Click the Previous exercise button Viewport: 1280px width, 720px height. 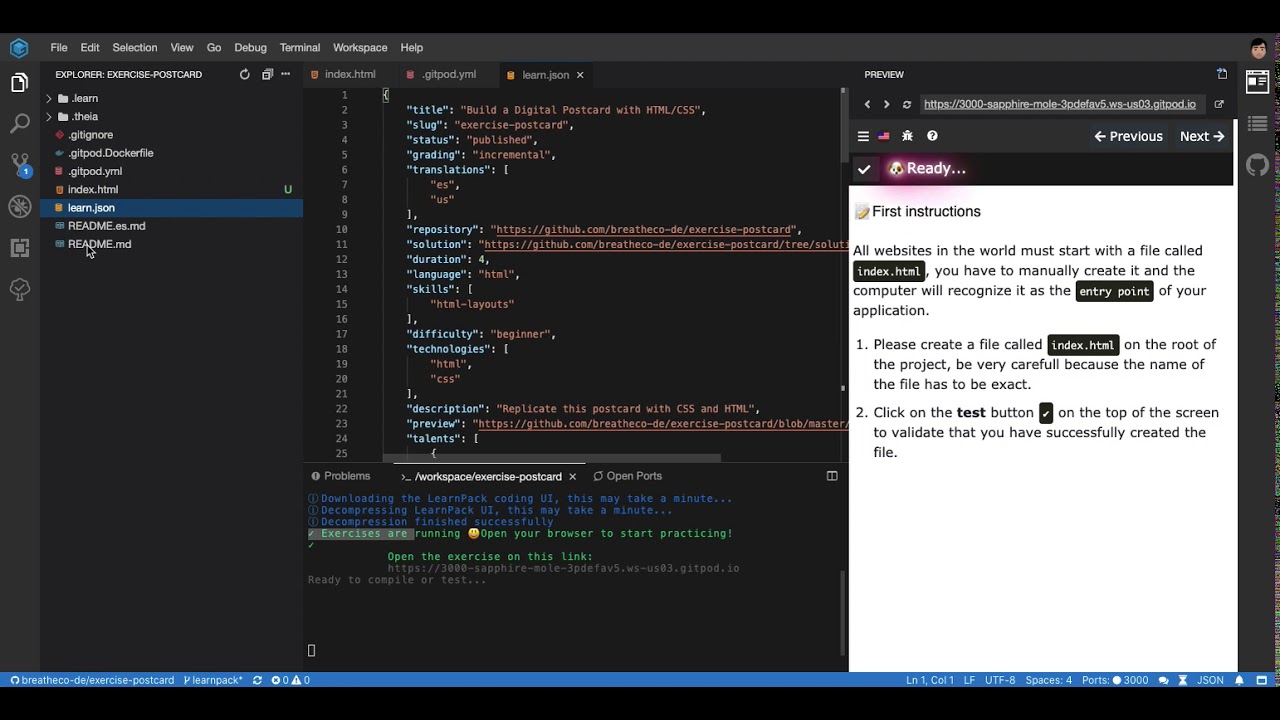pyautogui.click(x=1129, y=136)
